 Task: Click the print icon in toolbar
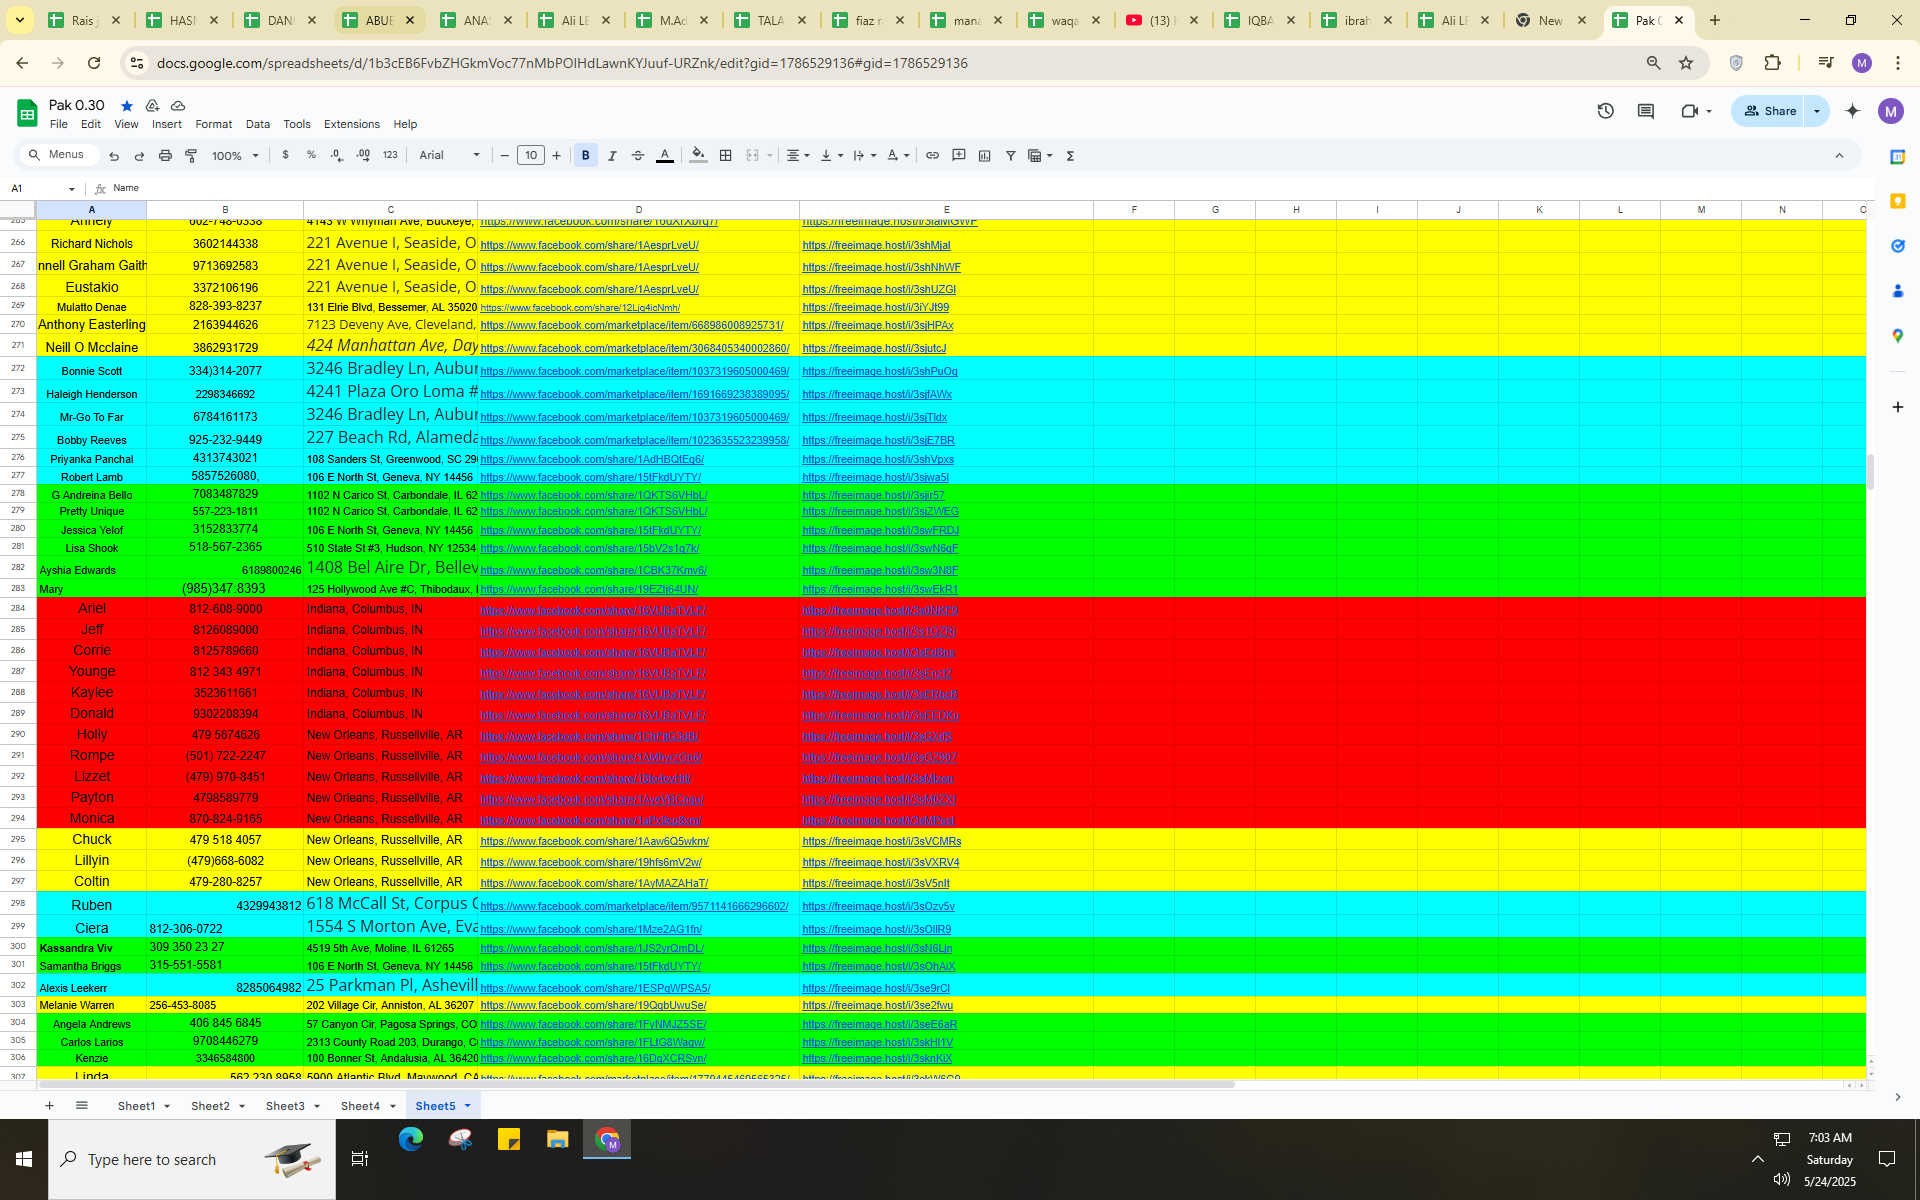[x=165, y=156]
